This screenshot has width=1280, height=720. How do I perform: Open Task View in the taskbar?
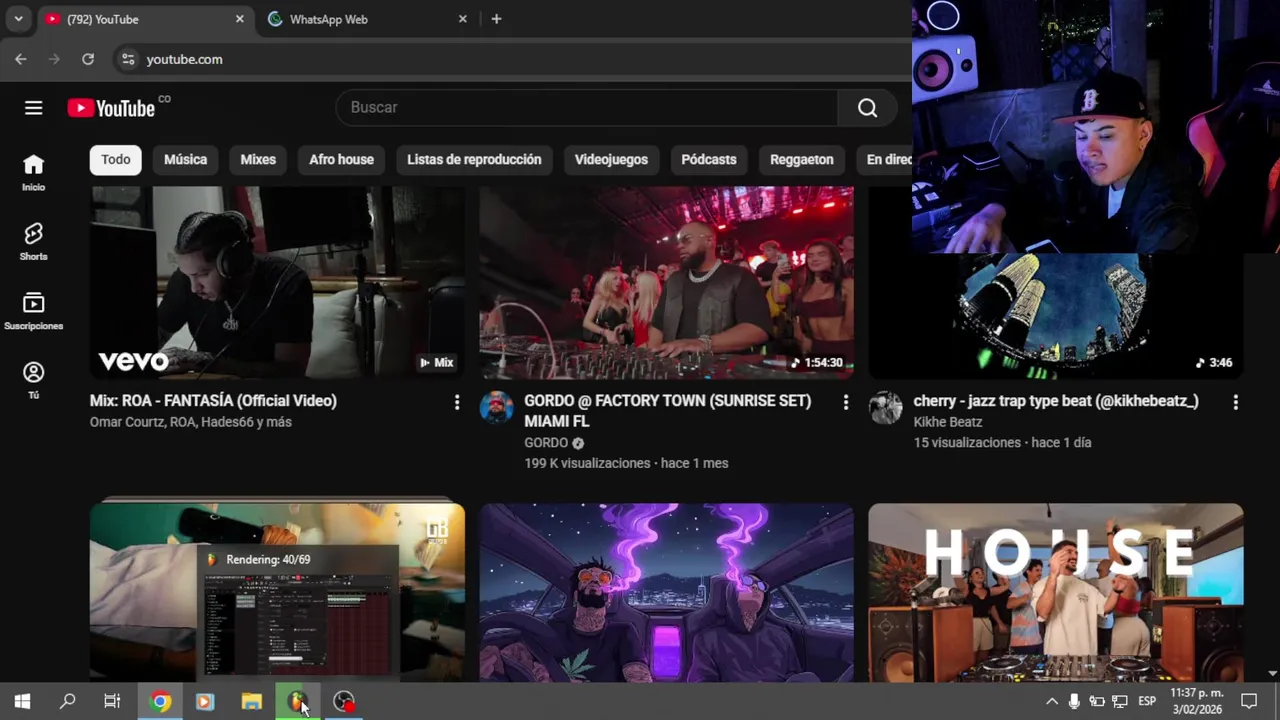pyautogui.click(x=112, y=702)
